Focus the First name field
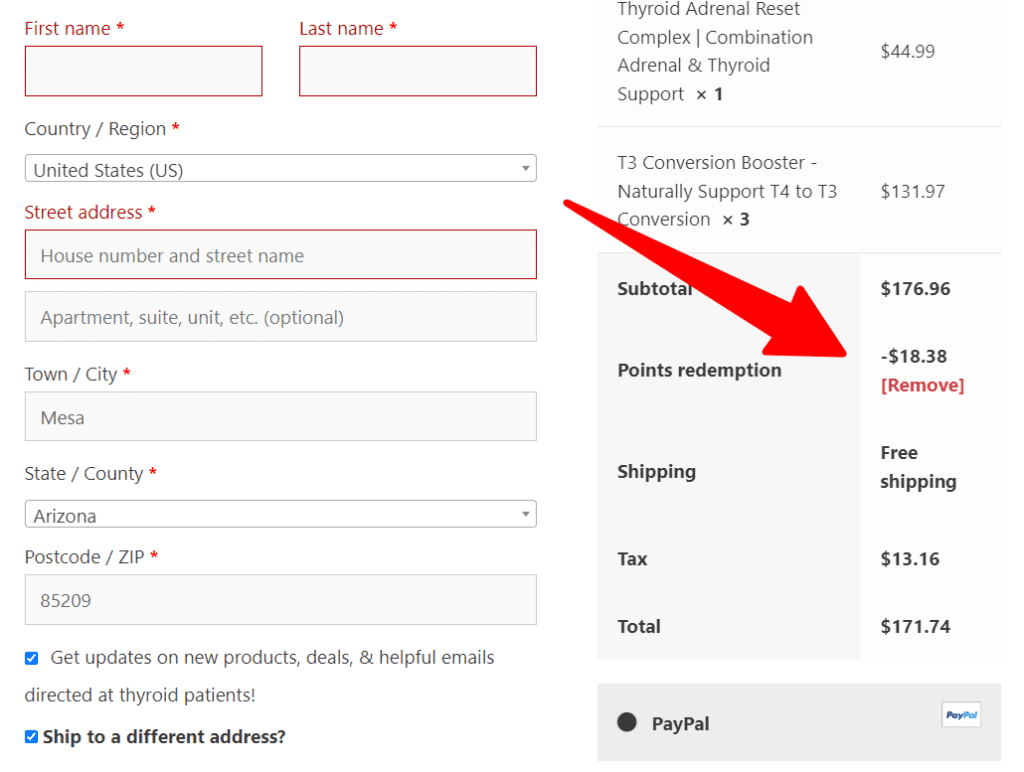Viewport: 1024px width, 772px height. point(144,71)
